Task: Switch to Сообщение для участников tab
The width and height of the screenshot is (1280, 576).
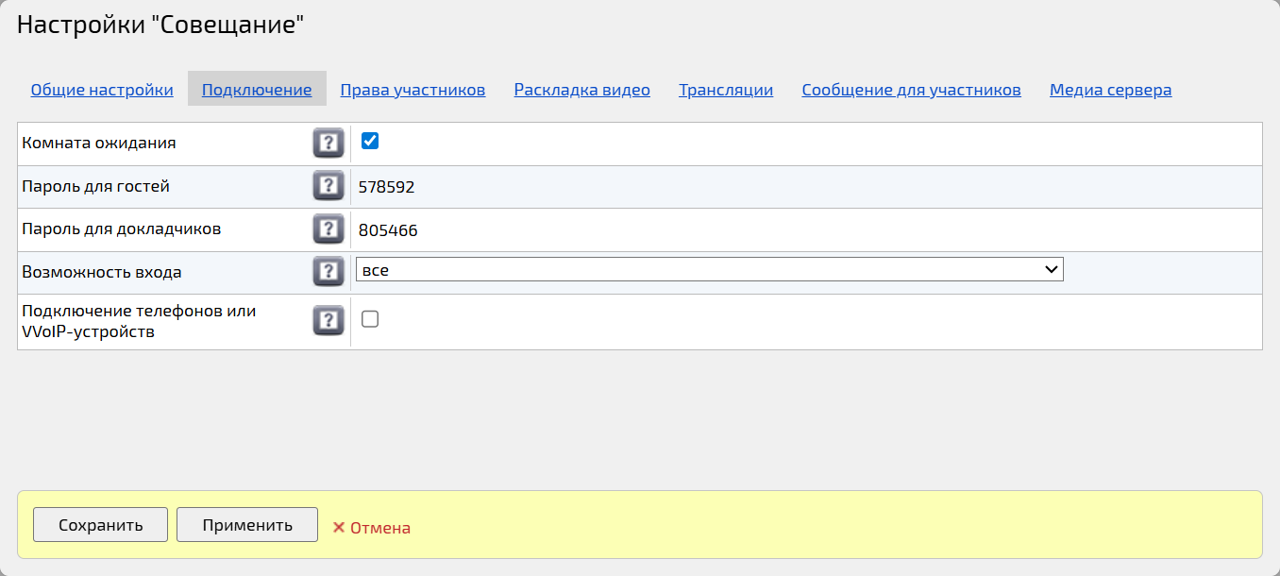Action: pos(911,90)
